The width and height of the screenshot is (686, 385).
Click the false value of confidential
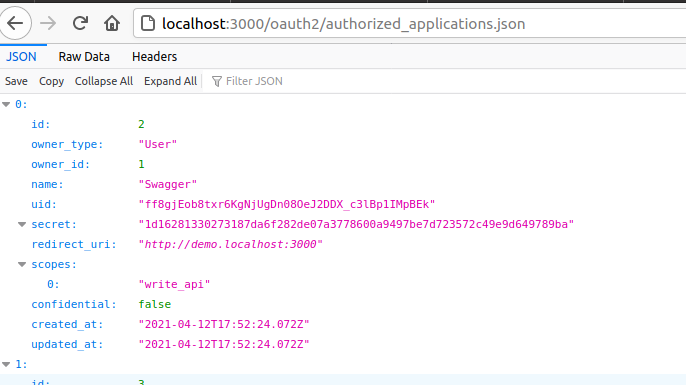(154, 304)
